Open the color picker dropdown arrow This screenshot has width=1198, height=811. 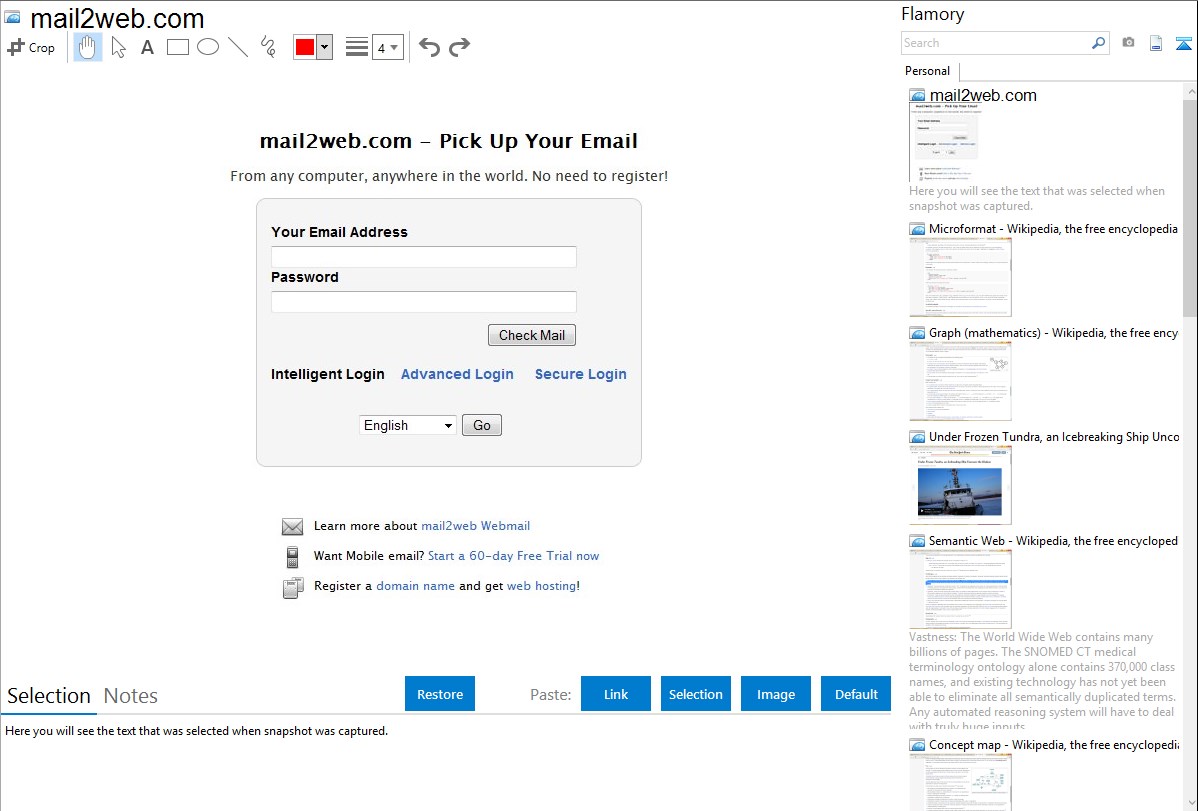pos(324,47)
